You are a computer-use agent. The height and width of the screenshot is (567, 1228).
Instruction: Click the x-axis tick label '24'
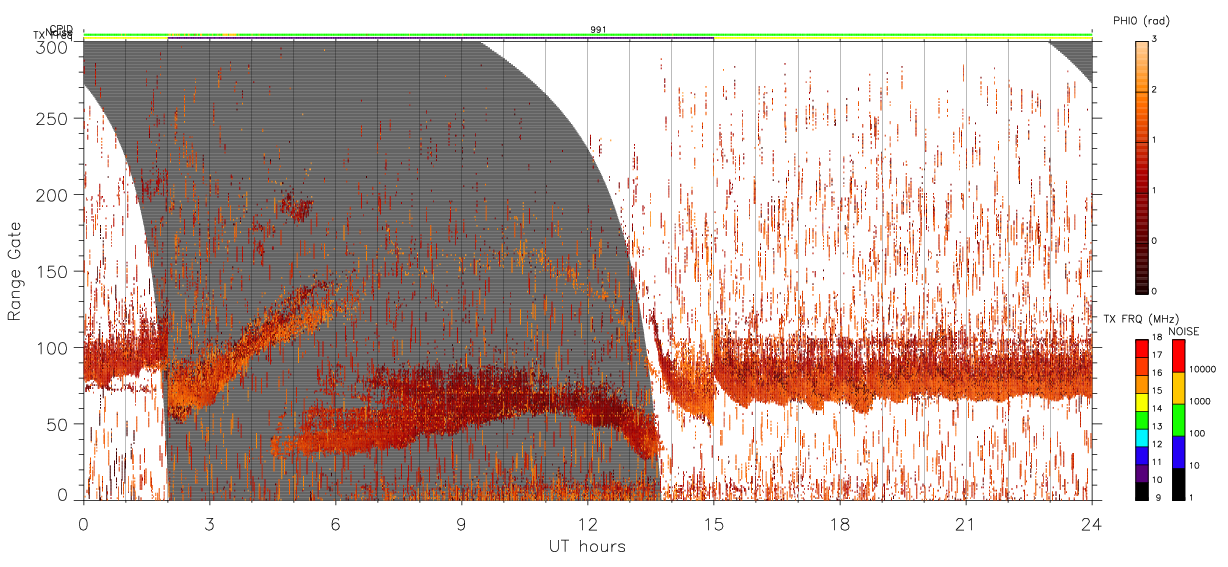pos(1091,525)
